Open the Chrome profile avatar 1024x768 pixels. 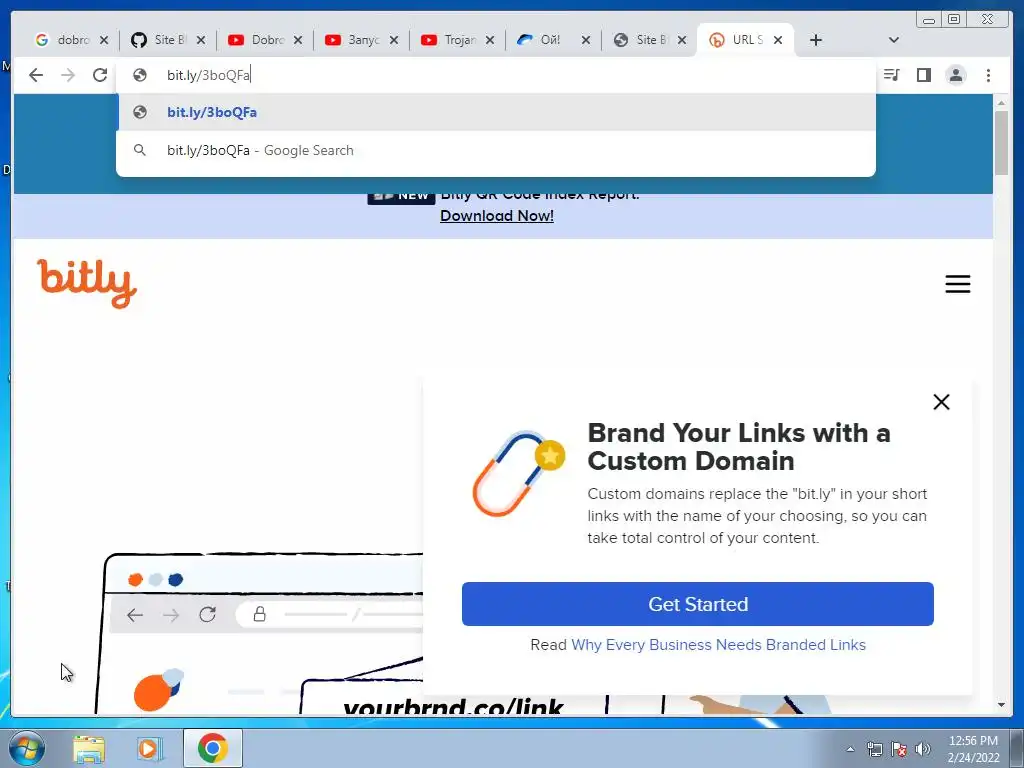[x=956, y=75]
